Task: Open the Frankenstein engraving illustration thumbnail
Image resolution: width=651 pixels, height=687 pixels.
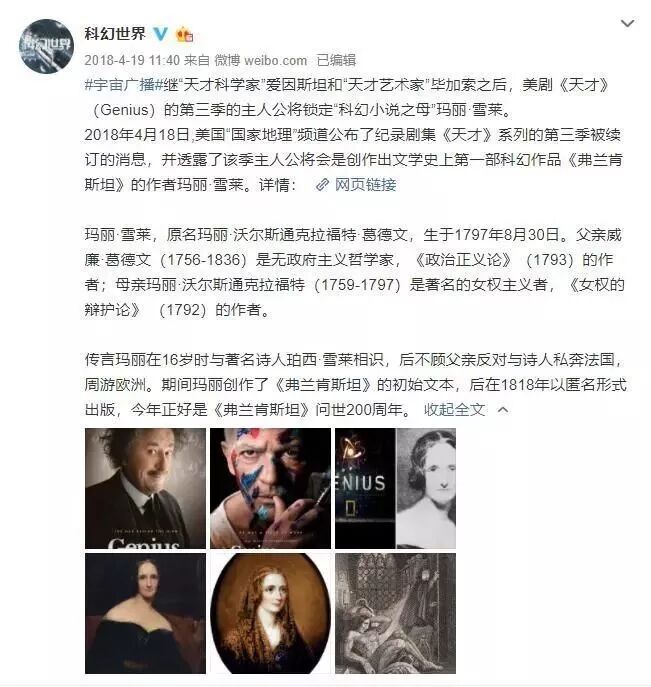Action: pyautogui.click(x=395, y=613)
